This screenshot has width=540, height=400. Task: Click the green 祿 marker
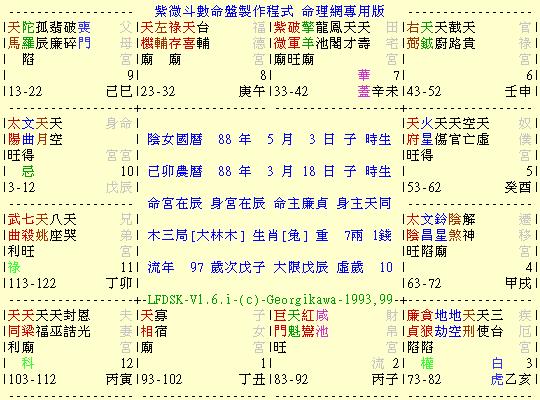pos(14,267)
